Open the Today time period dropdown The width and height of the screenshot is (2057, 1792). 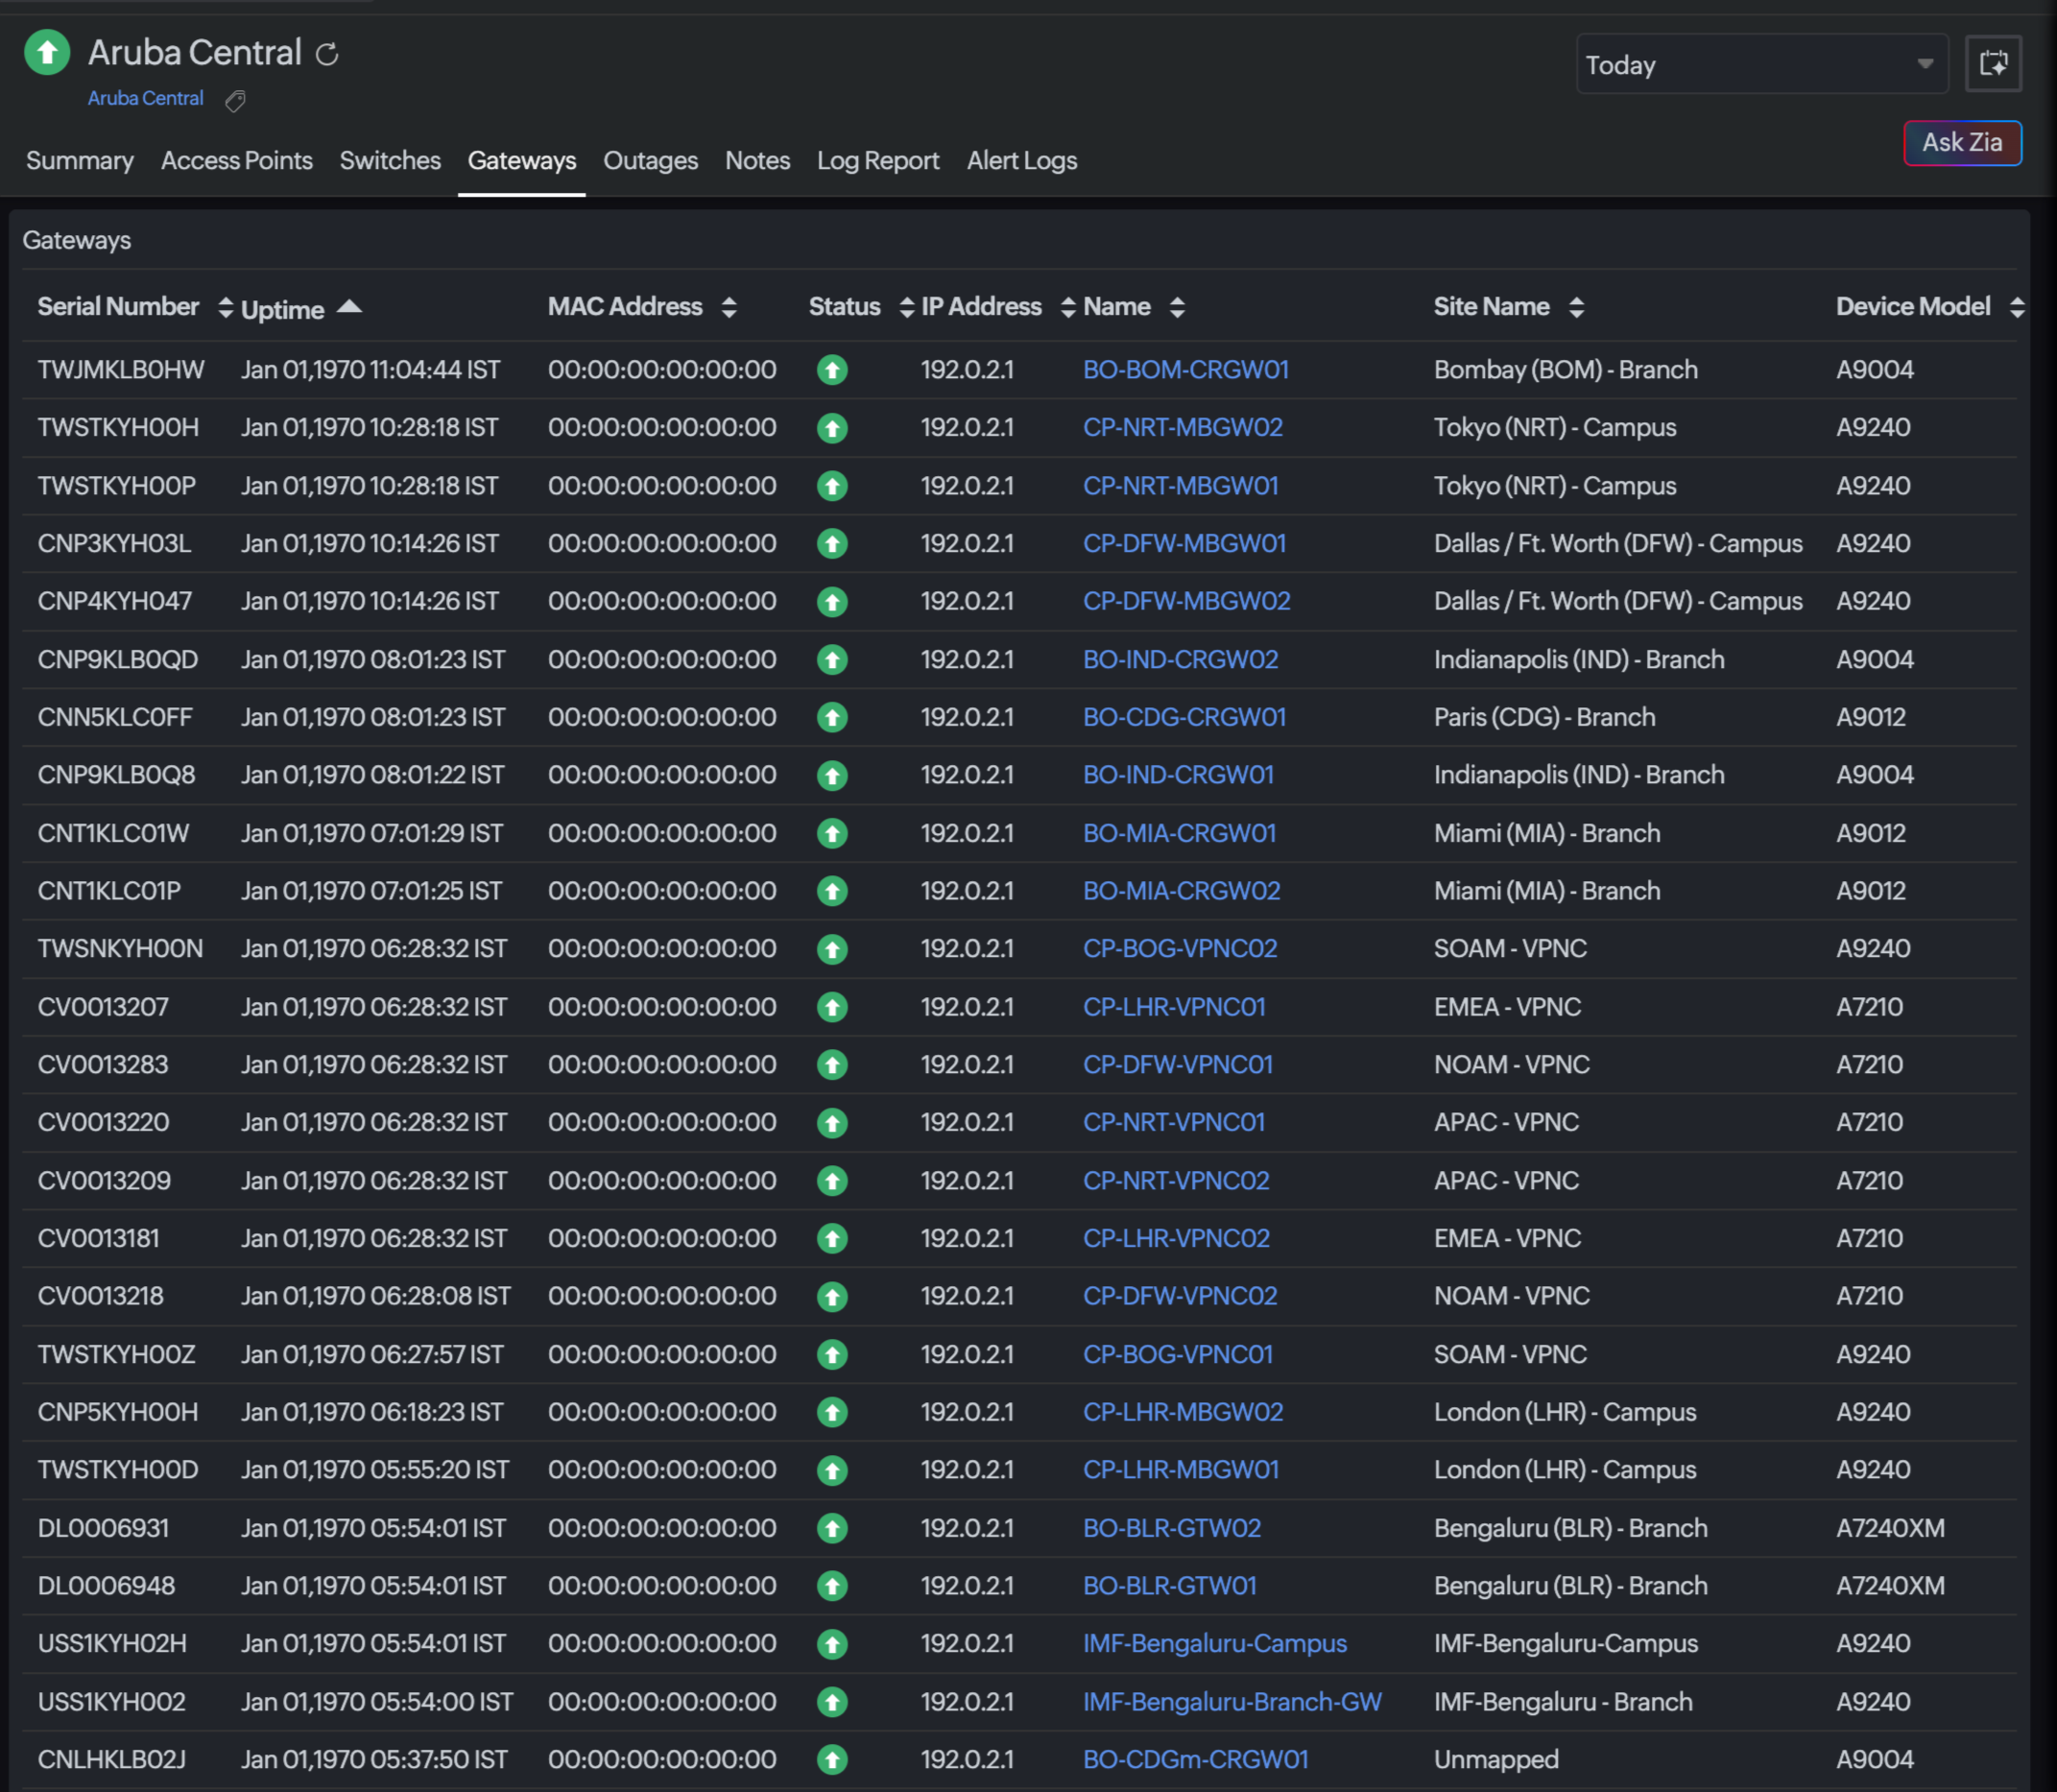click(x=1761, y=65)
